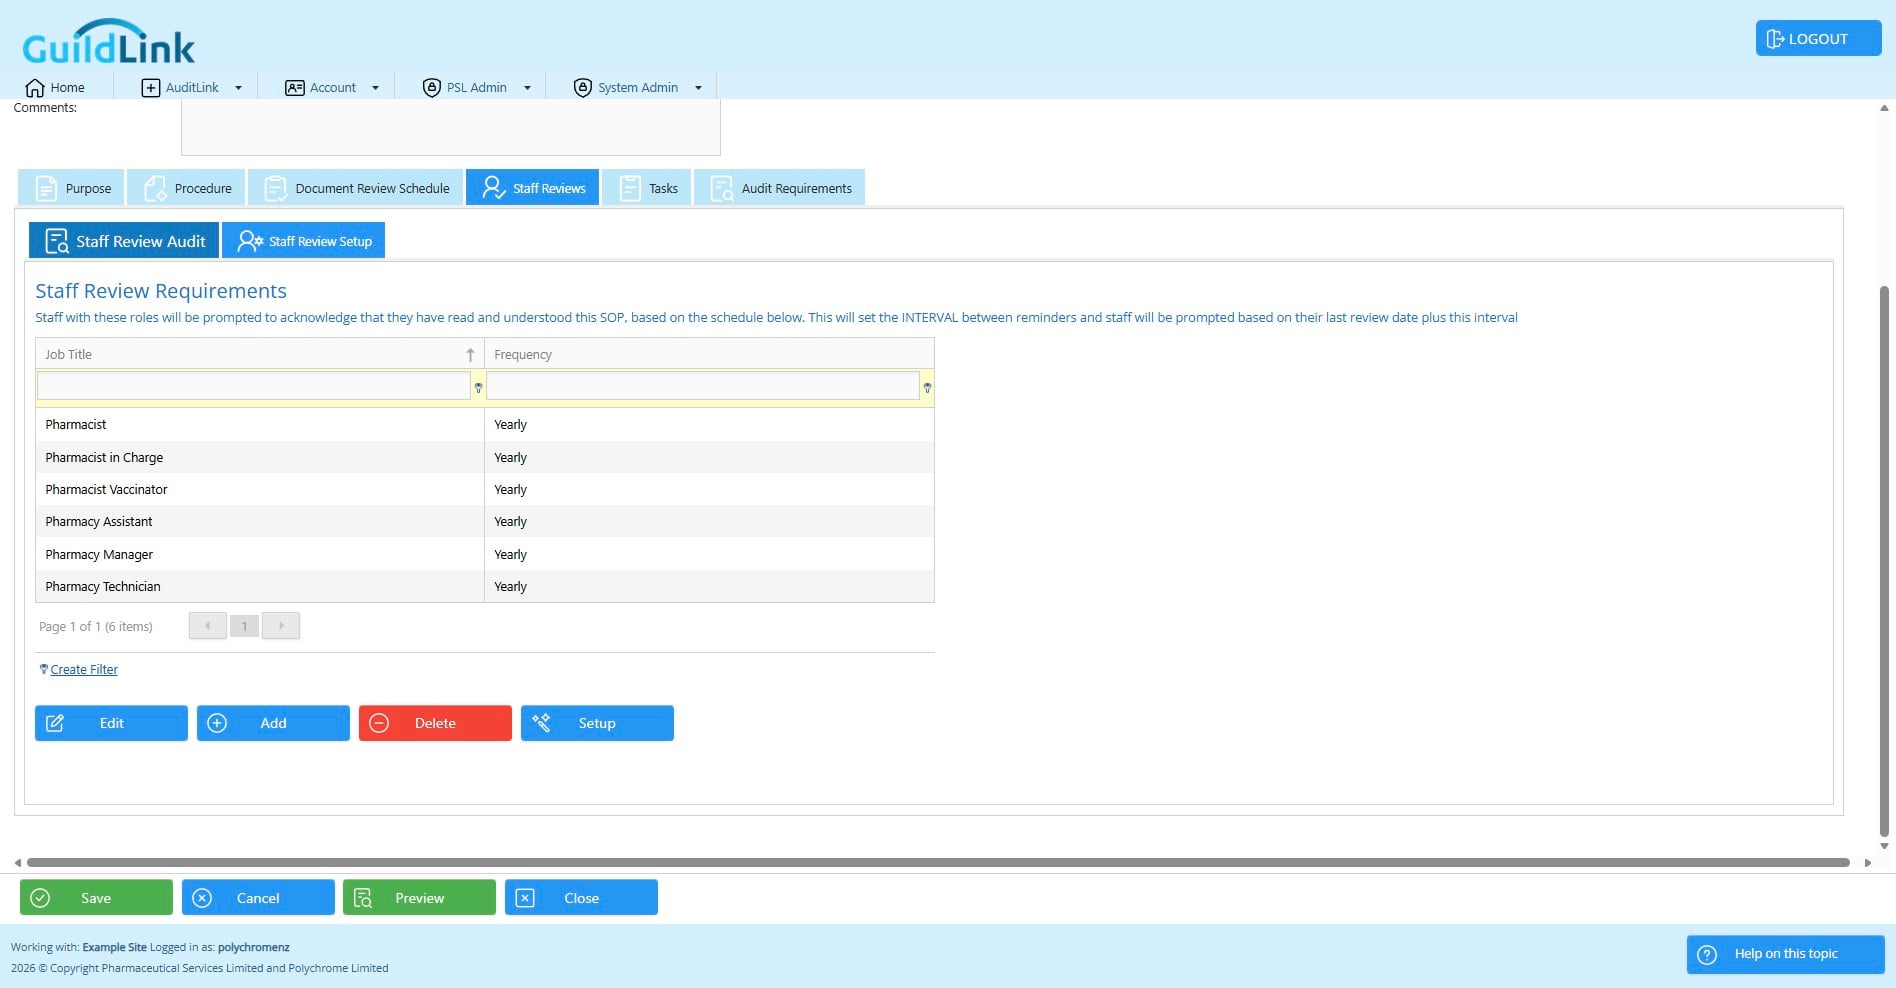Click the Save checkmark icon
Image resolution: width=1896 pixels, height=988 pixels.
click(40, 898)
